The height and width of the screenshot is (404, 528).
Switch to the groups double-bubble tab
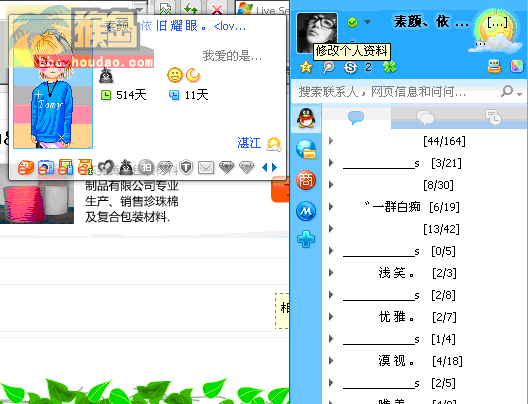pos(425,117)
